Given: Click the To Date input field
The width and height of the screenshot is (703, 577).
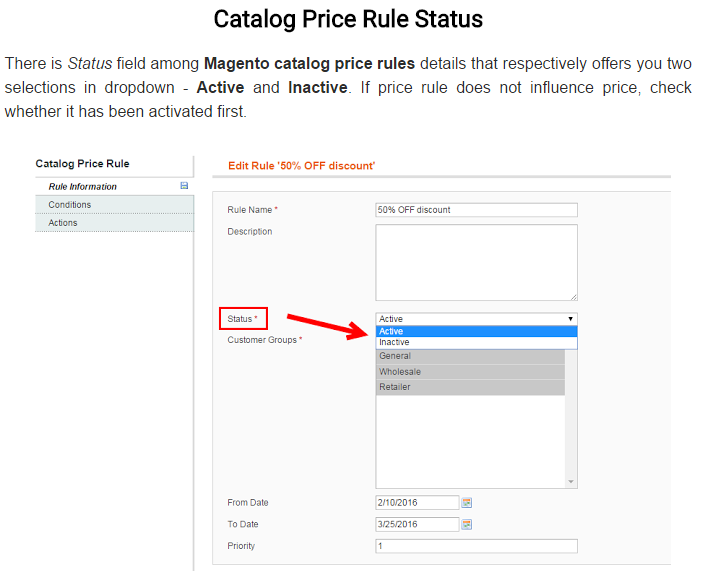Looking at the screenshot, I should coord(416,524).
